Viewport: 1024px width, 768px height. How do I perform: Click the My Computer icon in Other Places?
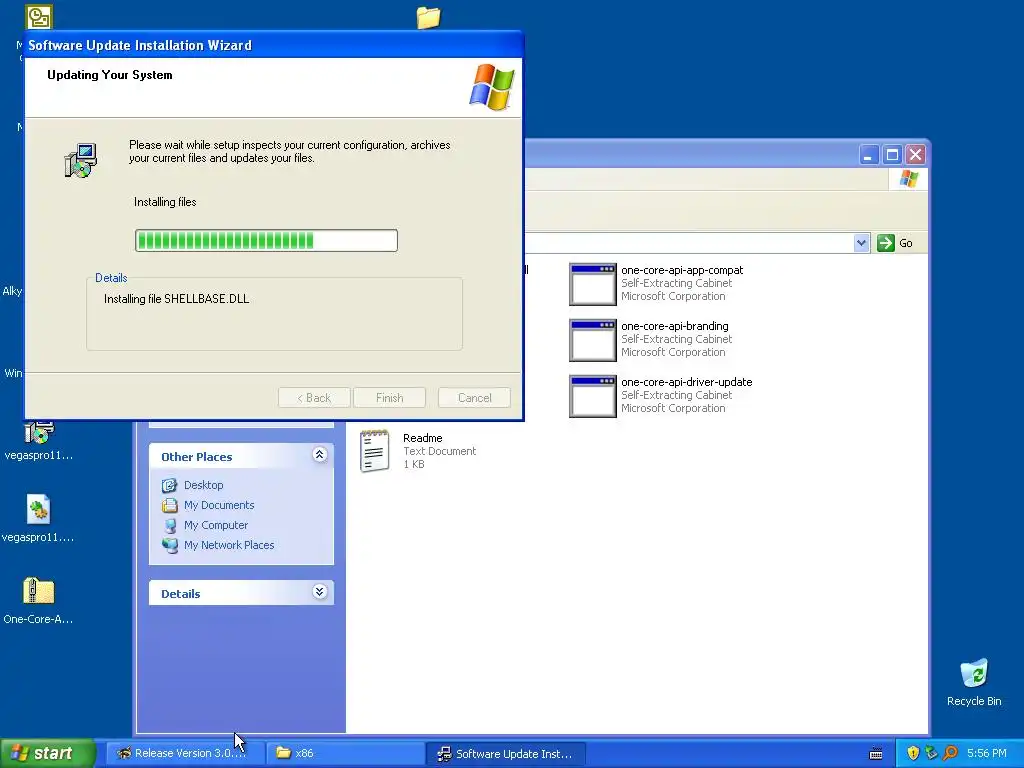tap(170, 525)
